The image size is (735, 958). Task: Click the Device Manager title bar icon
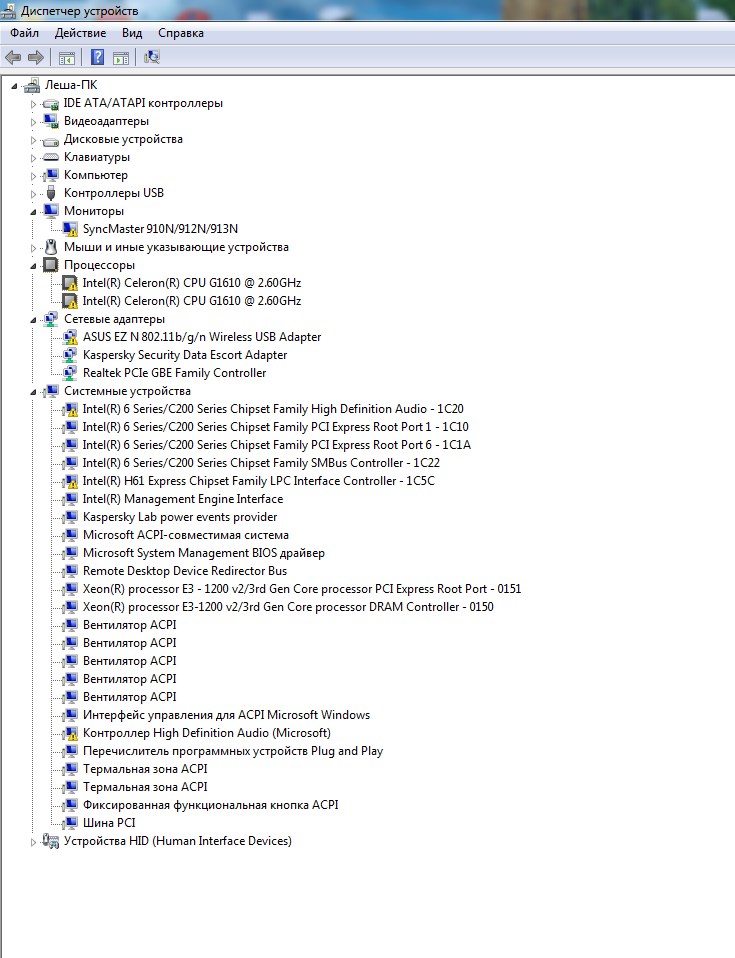point(9,11)
